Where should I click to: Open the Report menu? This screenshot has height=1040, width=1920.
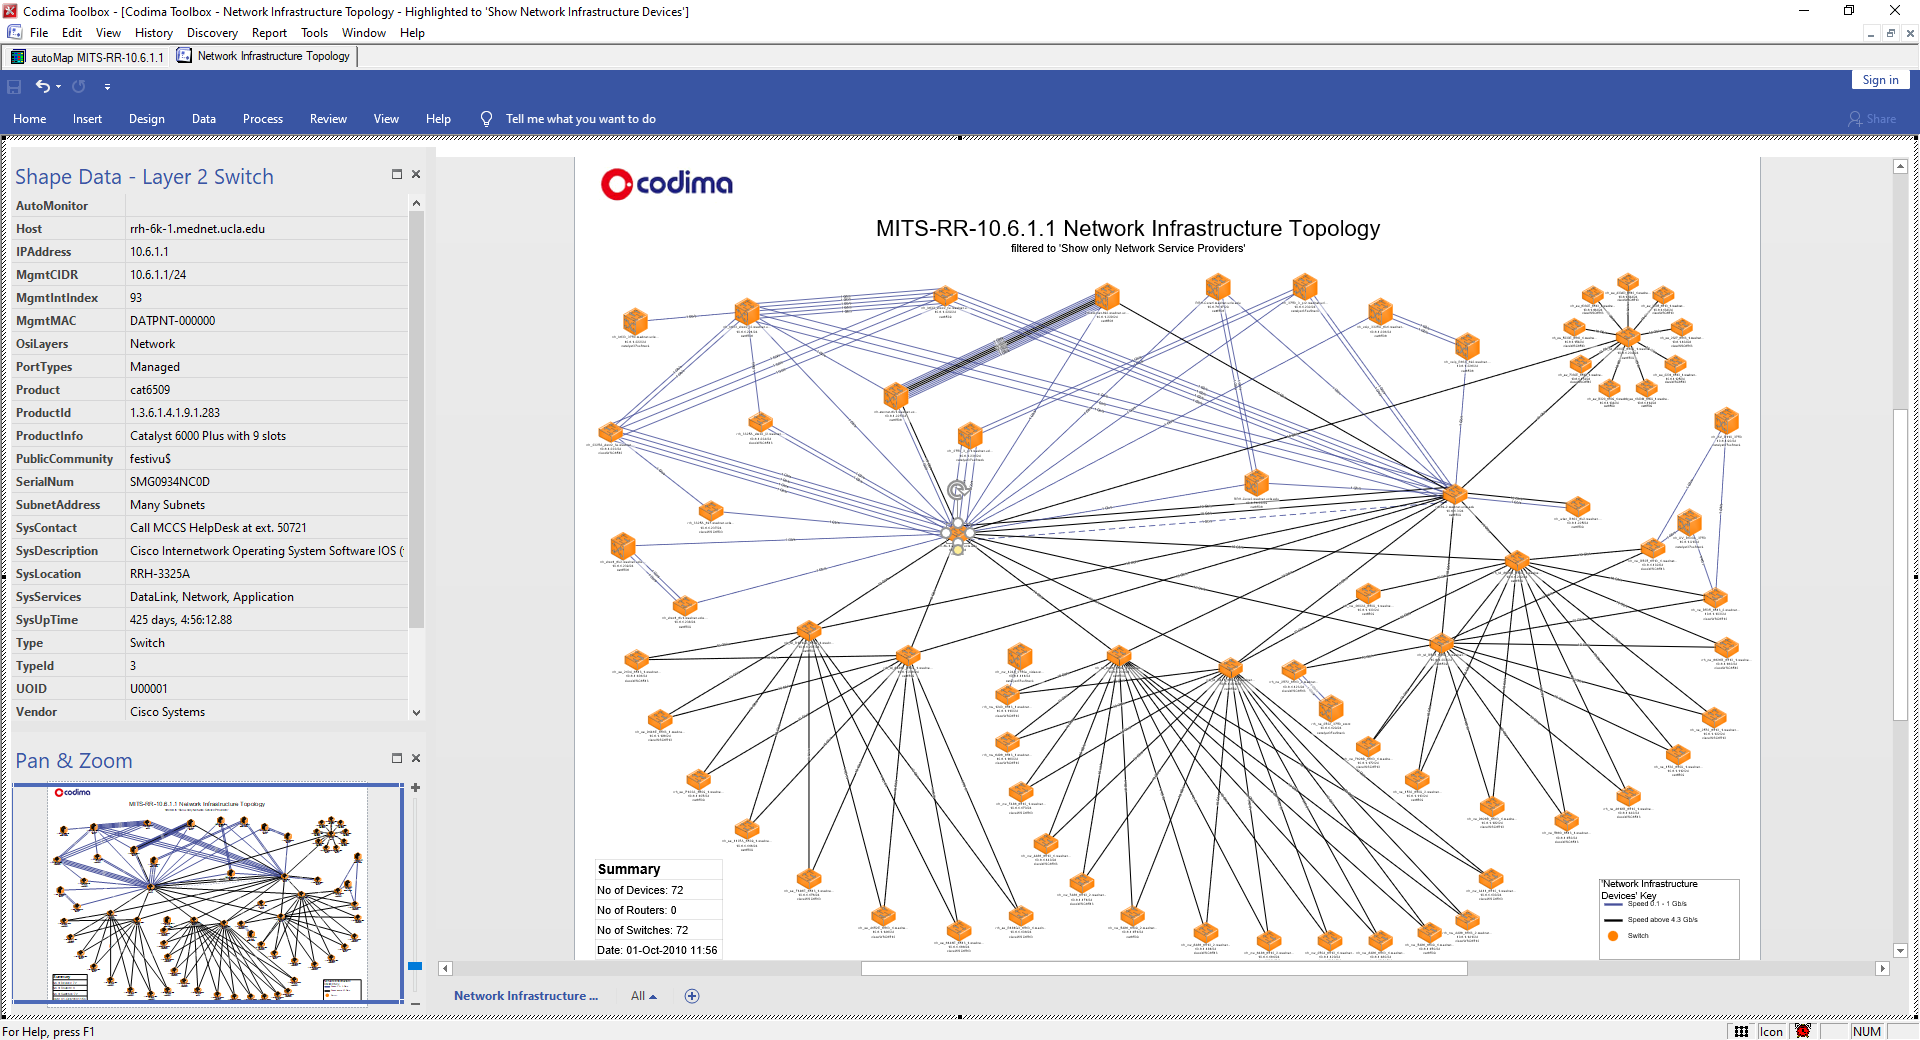tap(269, 33)
